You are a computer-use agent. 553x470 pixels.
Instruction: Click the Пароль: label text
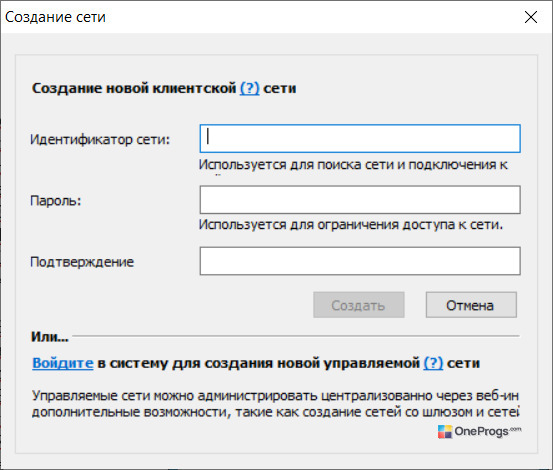pyautogui.click(x=56, y=201)
